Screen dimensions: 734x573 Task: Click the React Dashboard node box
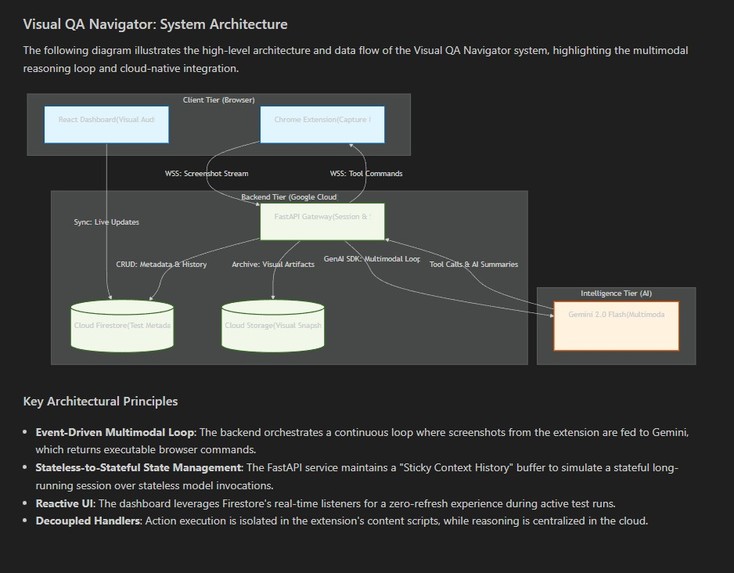tap(107, 125)
